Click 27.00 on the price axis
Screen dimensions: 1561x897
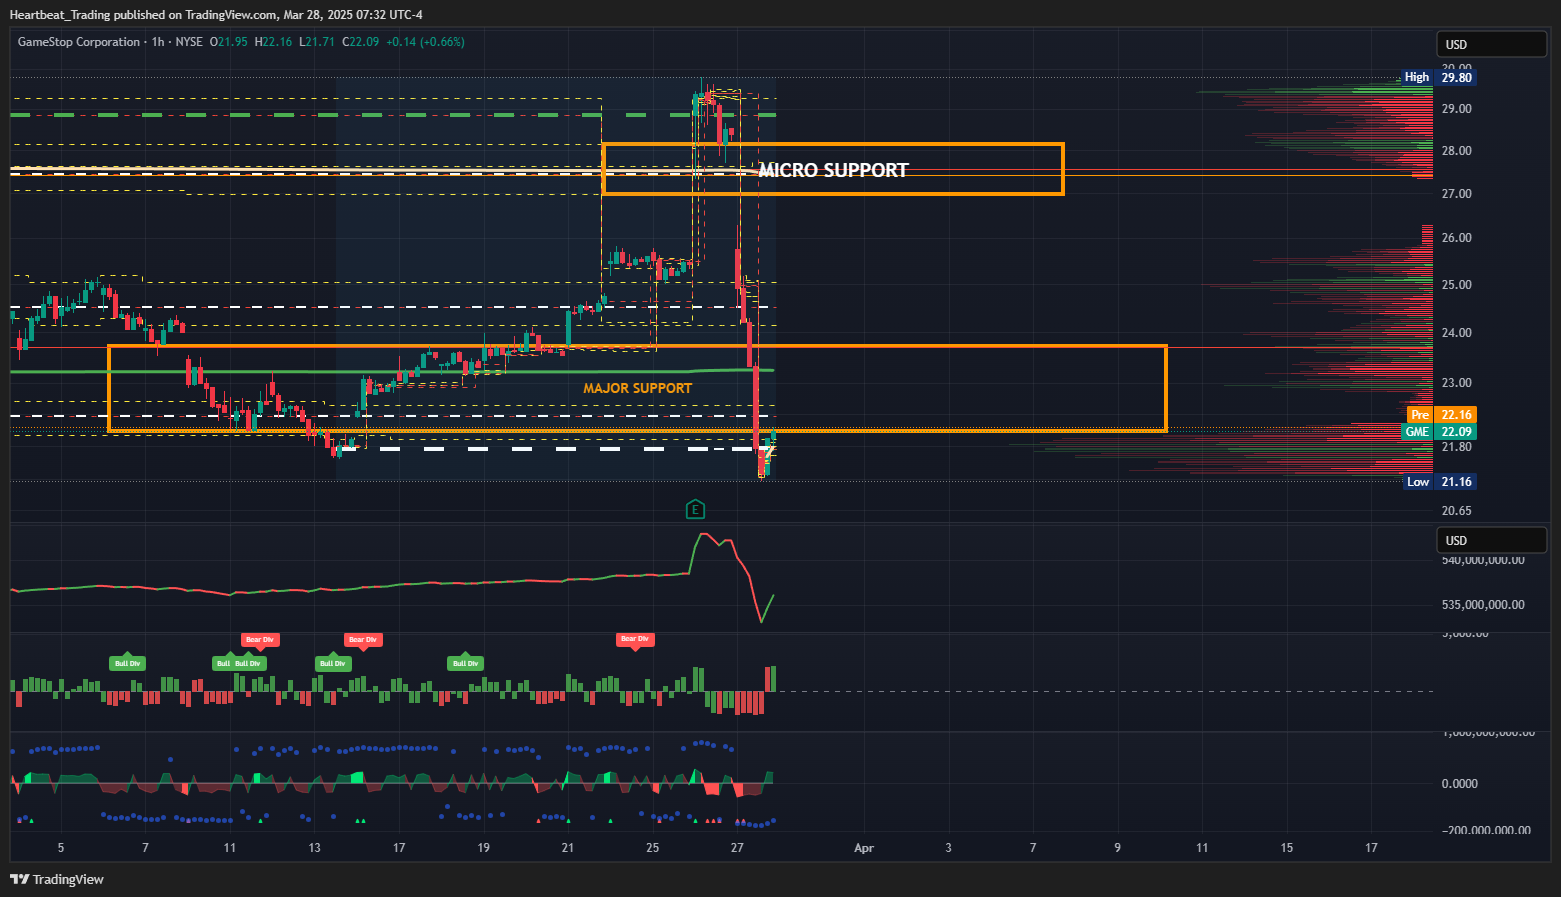[1456, 194]
